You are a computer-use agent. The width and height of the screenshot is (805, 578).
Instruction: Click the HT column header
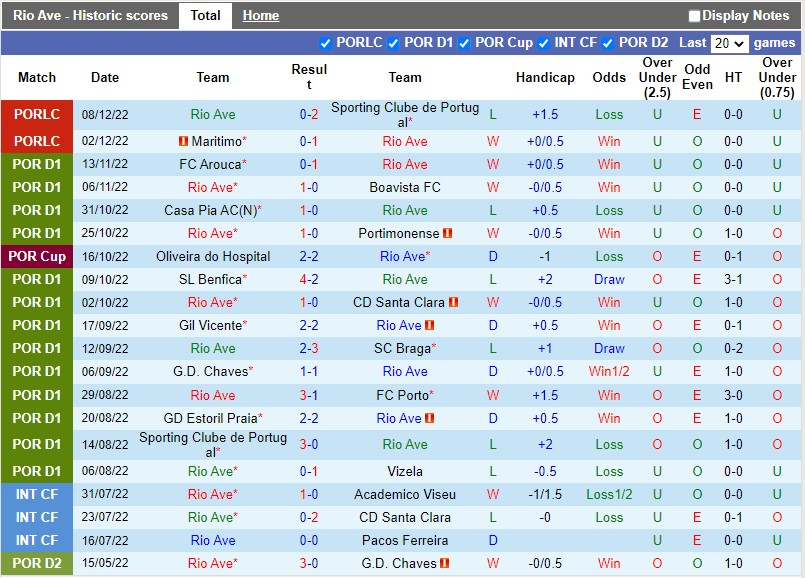tap(733, 78)
